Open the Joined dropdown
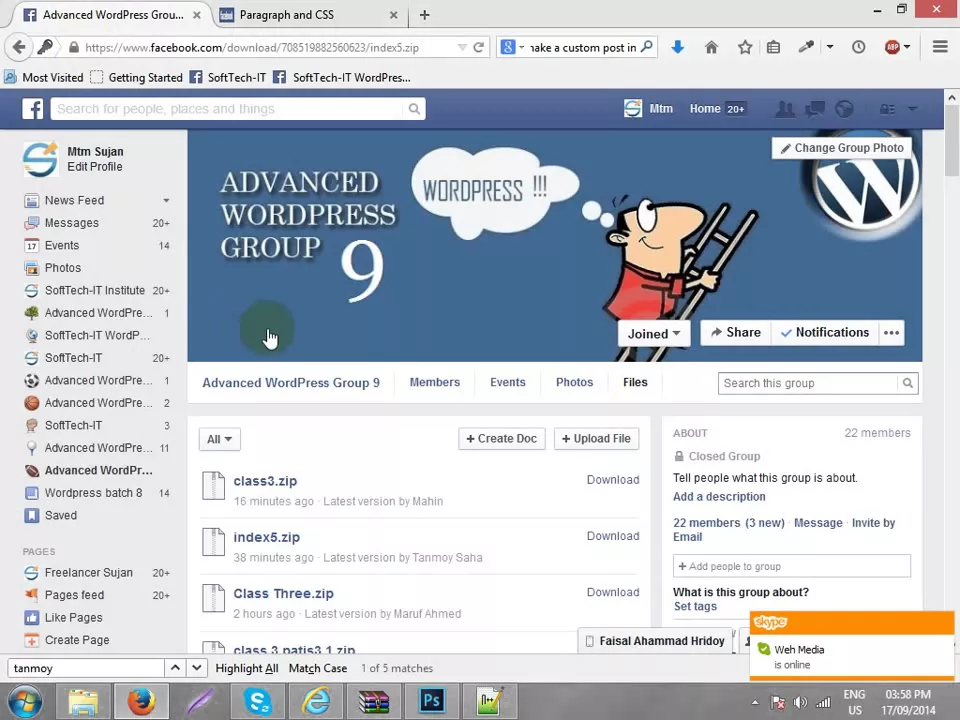 tap(654, 334)
